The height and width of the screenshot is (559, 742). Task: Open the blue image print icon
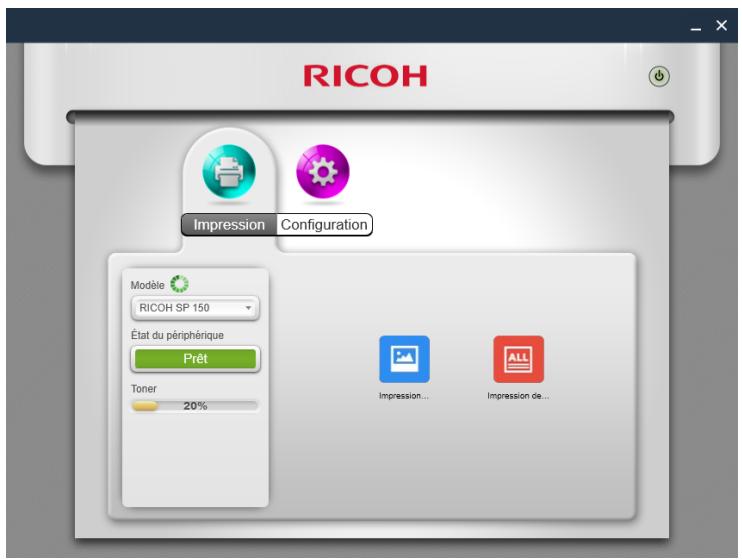(404, 359)
